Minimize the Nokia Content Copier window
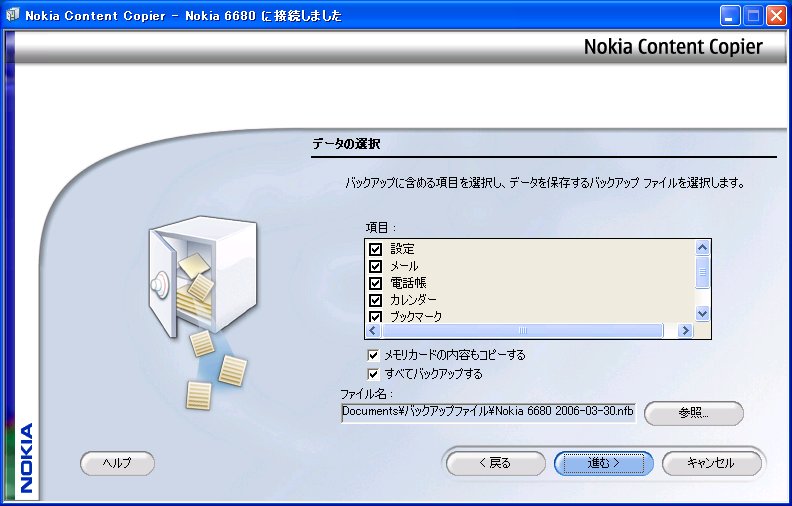792x506 pixels. 729,16
